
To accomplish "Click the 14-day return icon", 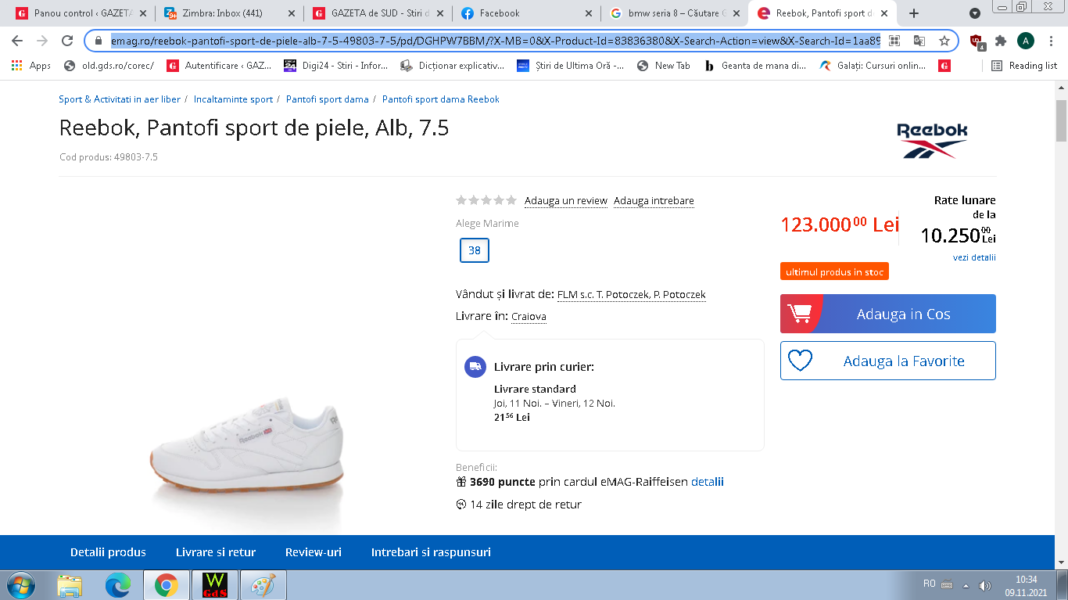I will (461, 504).
